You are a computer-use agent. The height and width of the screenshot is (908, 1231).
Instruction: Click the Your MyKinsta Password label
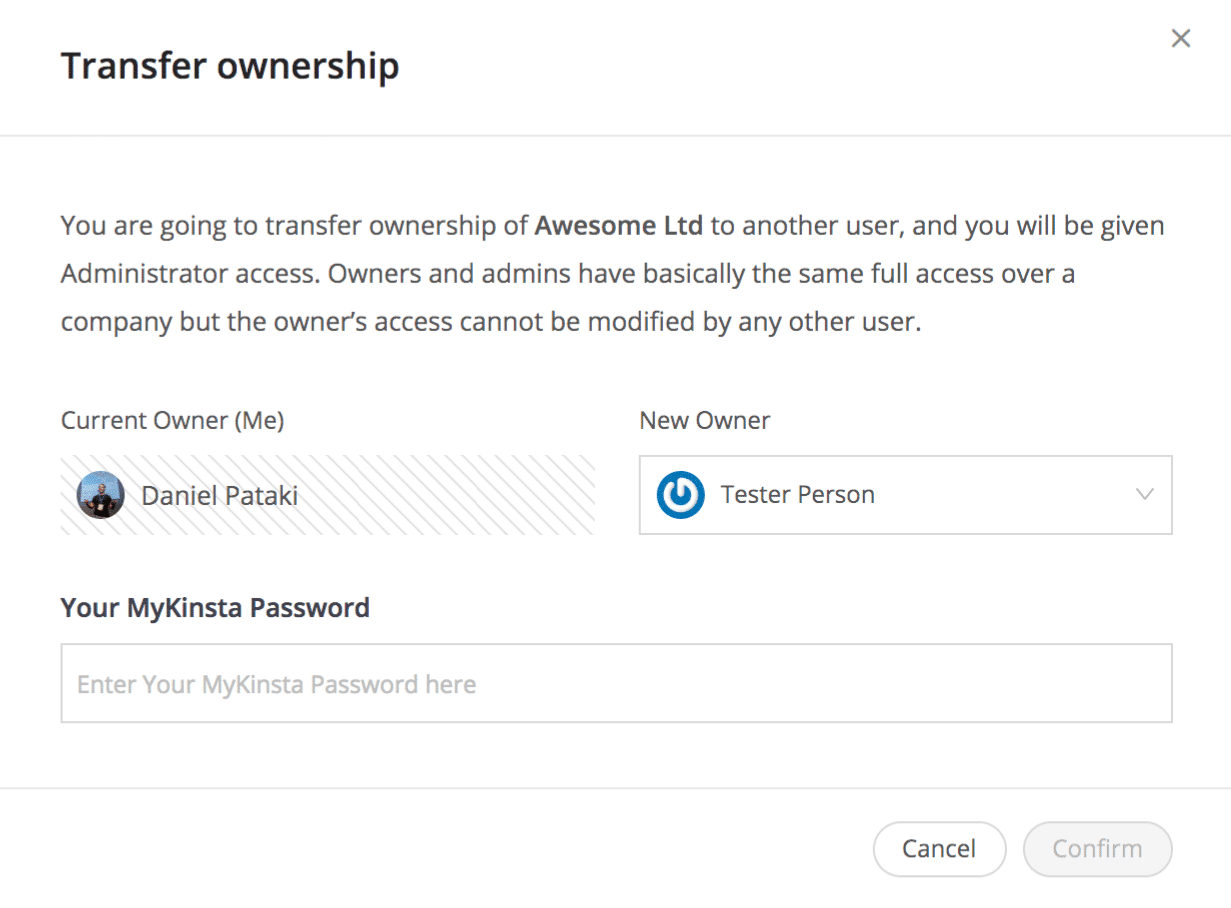215,608
